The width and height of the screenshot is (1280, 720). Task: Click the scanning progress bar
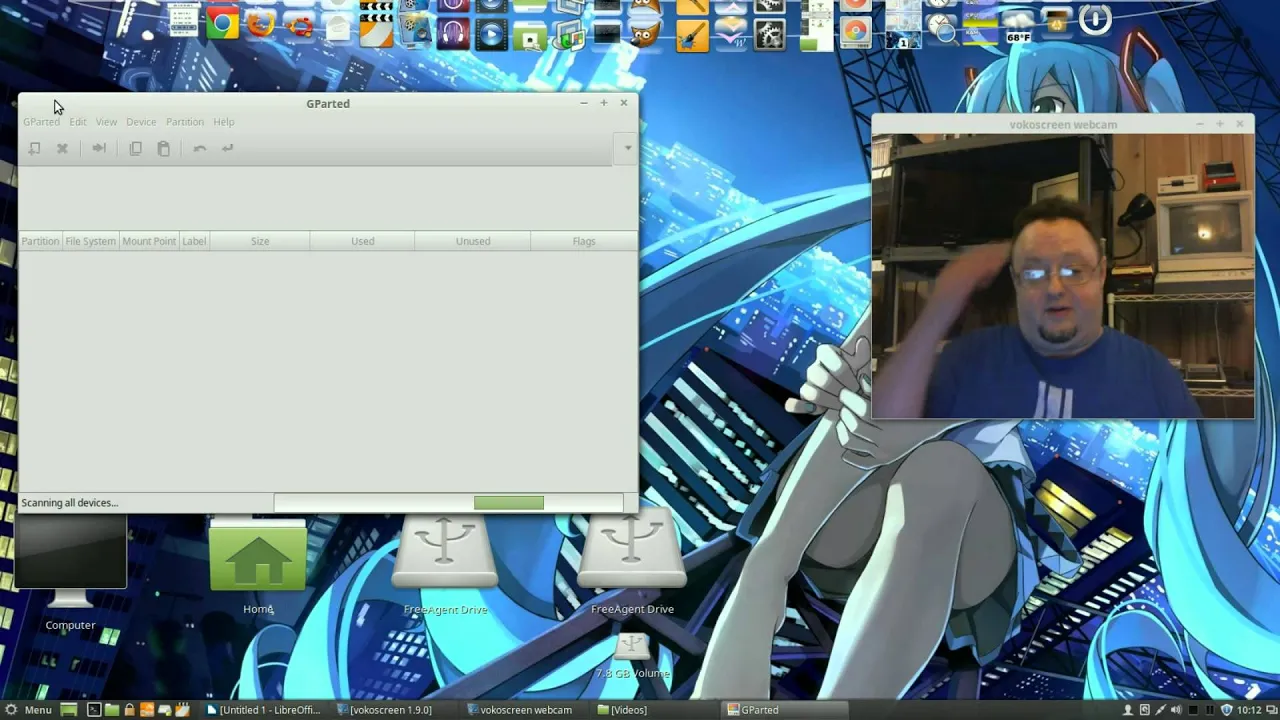tap(449, 503)
